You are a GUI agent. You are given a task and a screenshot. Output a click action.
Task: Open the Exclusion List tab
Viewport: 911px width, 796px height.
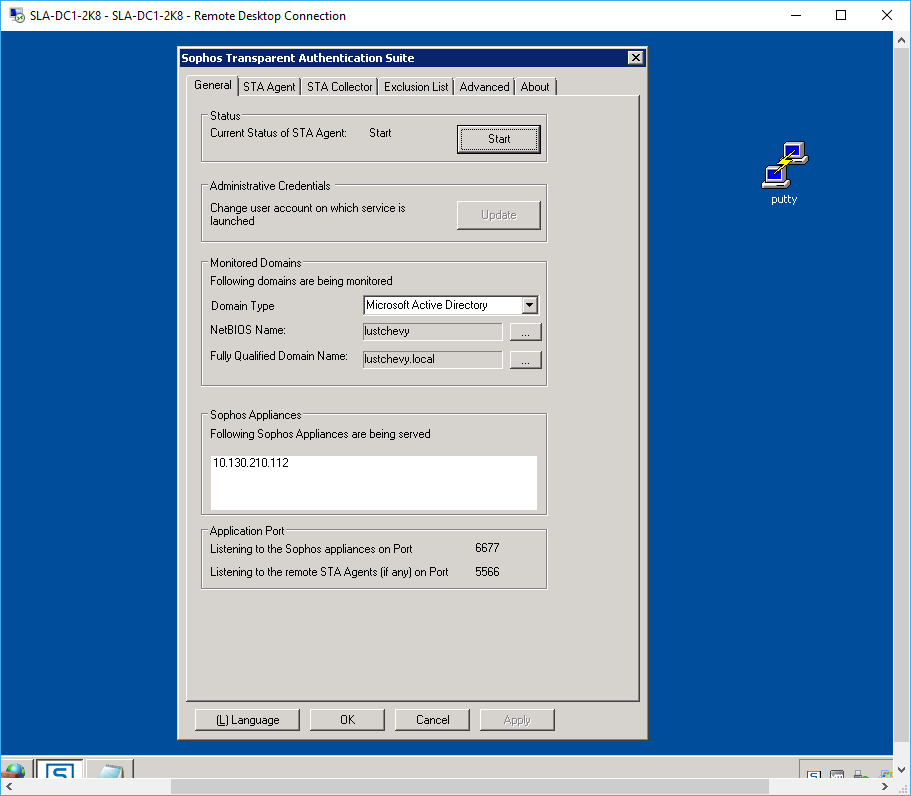[x=416, y=87]
